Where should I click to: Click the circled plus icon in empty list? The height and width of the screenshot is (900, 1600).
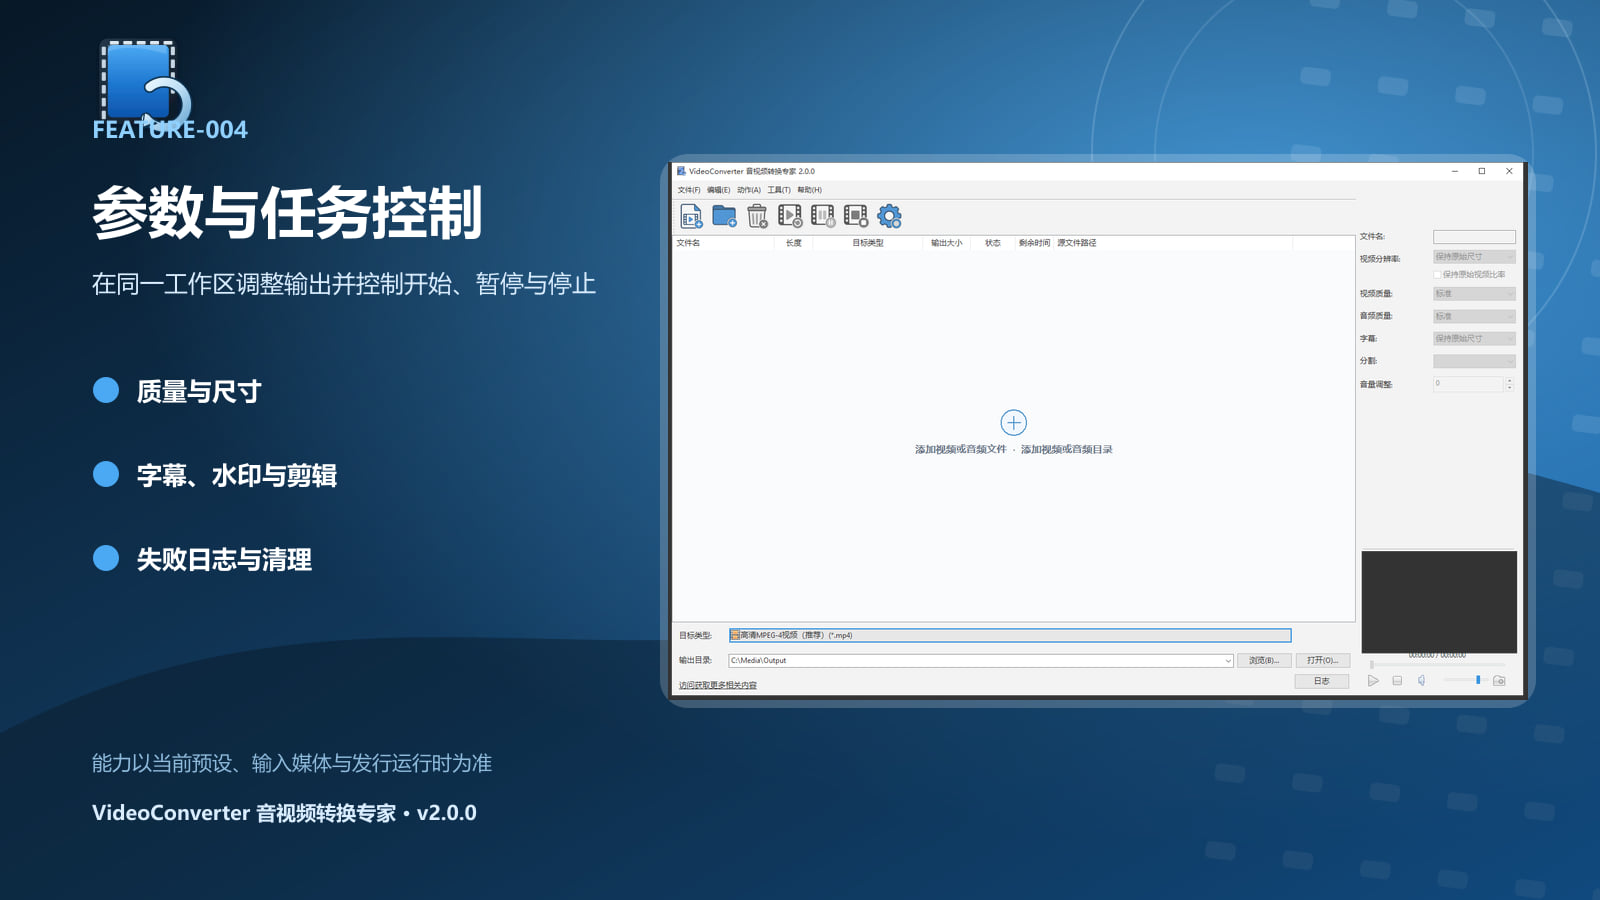pos(1013,422)
